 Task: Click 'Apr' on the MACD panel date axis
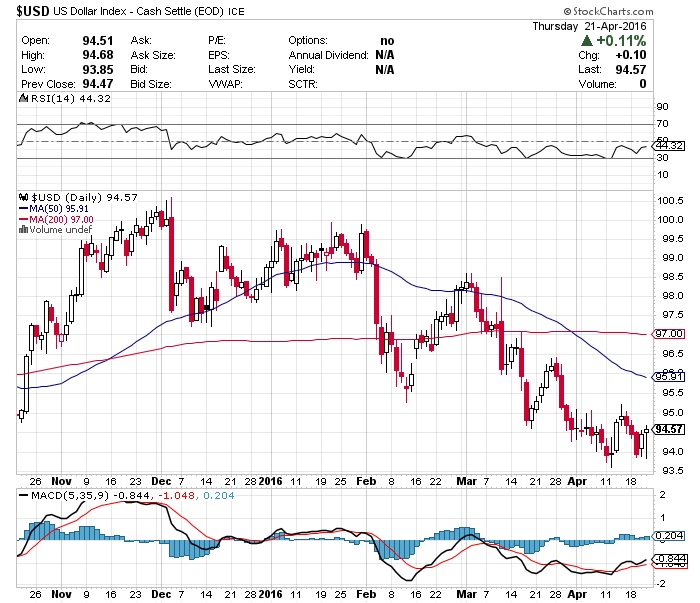(577, 595)
